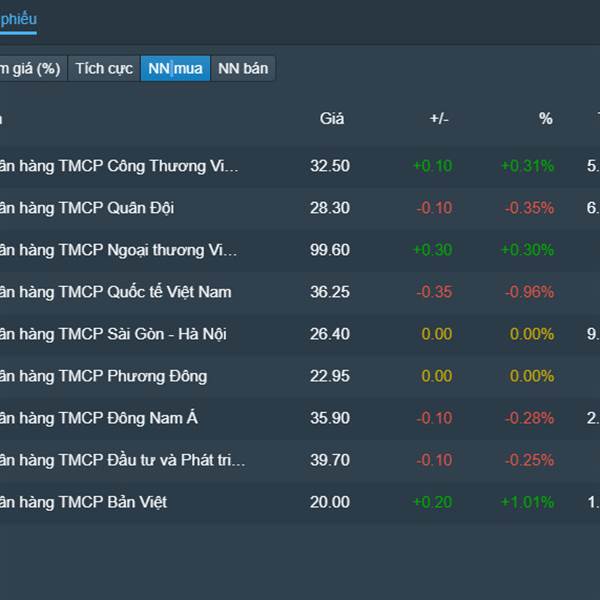Click 0.00% in Sài Gòn - Hà Nội row

(532, 334)
